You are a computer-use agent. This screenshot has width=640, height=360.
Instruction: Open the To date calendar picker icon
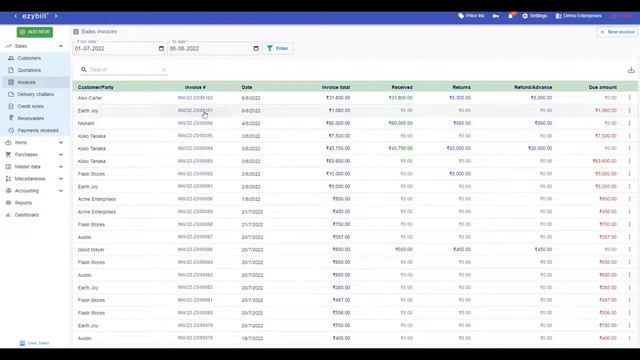256,49
